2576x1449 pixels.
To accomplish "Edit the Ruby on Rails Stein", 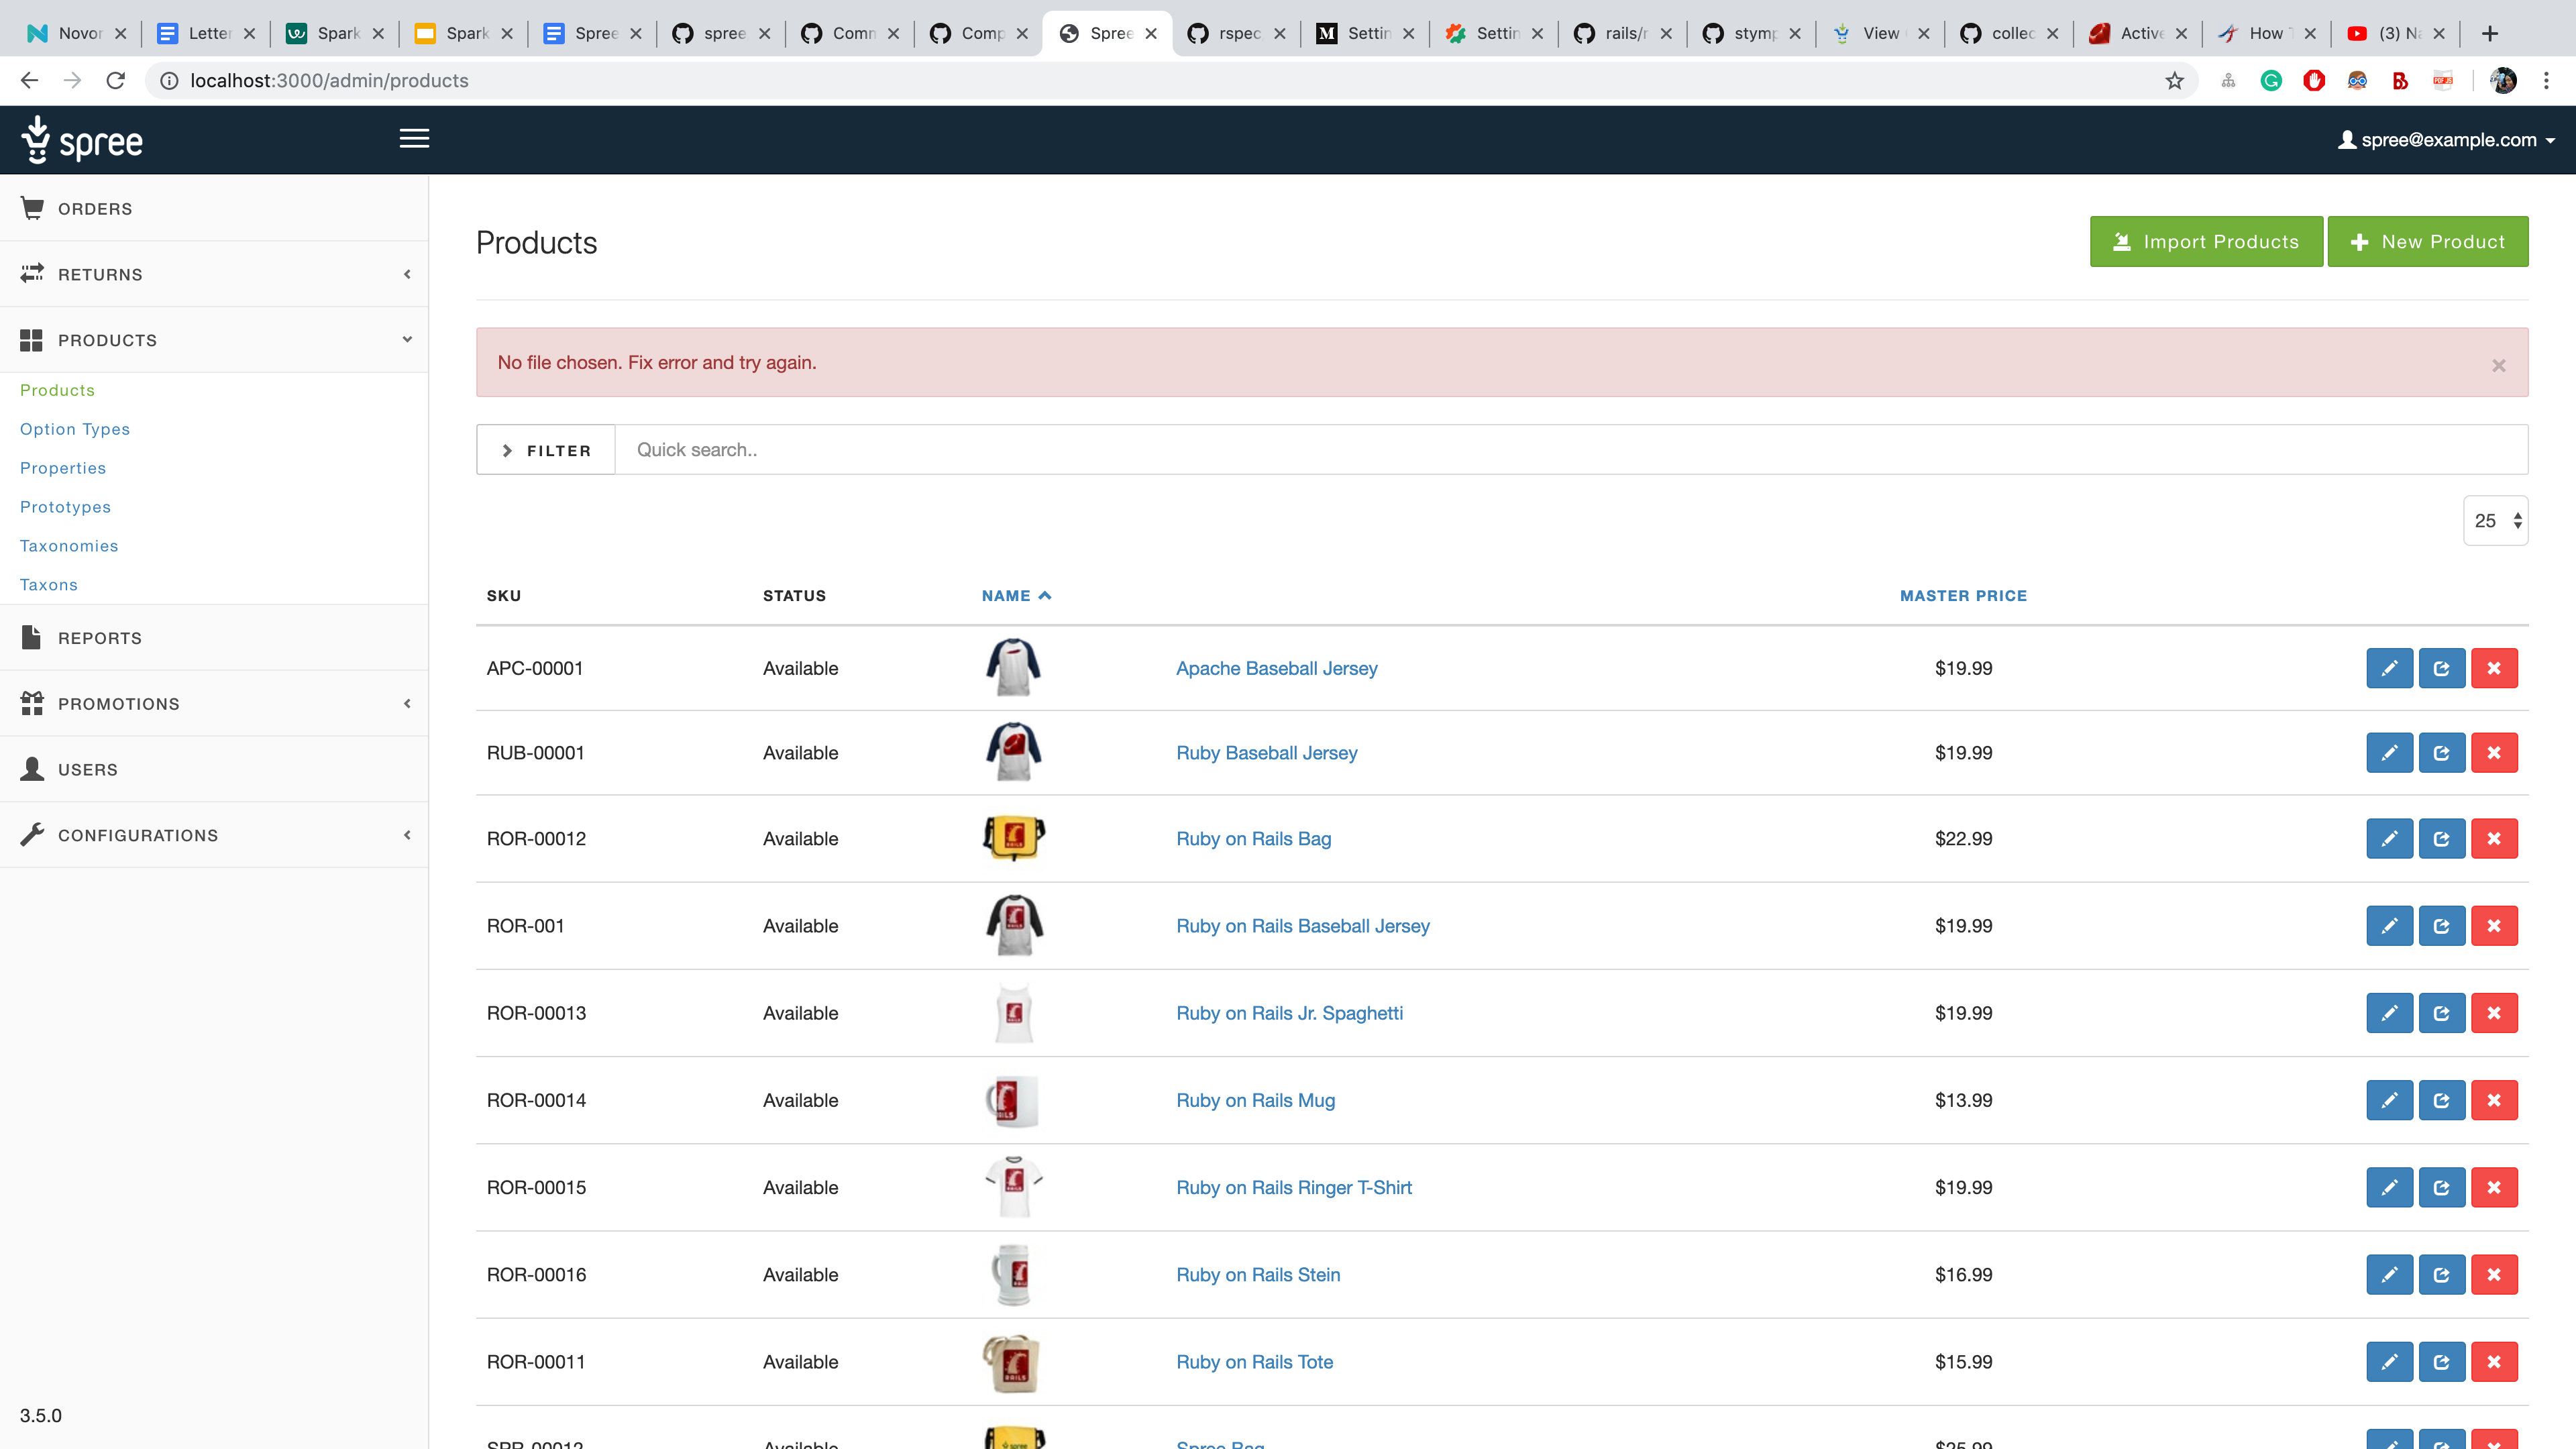I will 2389,1275.
